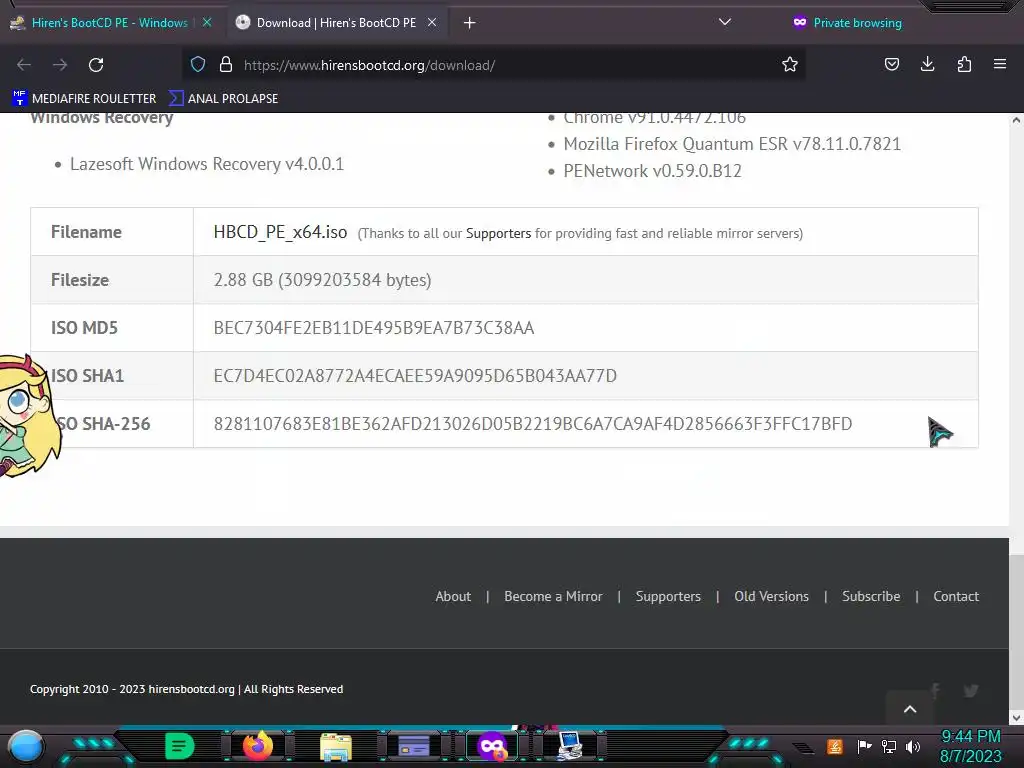Bookmark this page with star icon
This screenshot has height=768, width=1024.
coord(790,64)
